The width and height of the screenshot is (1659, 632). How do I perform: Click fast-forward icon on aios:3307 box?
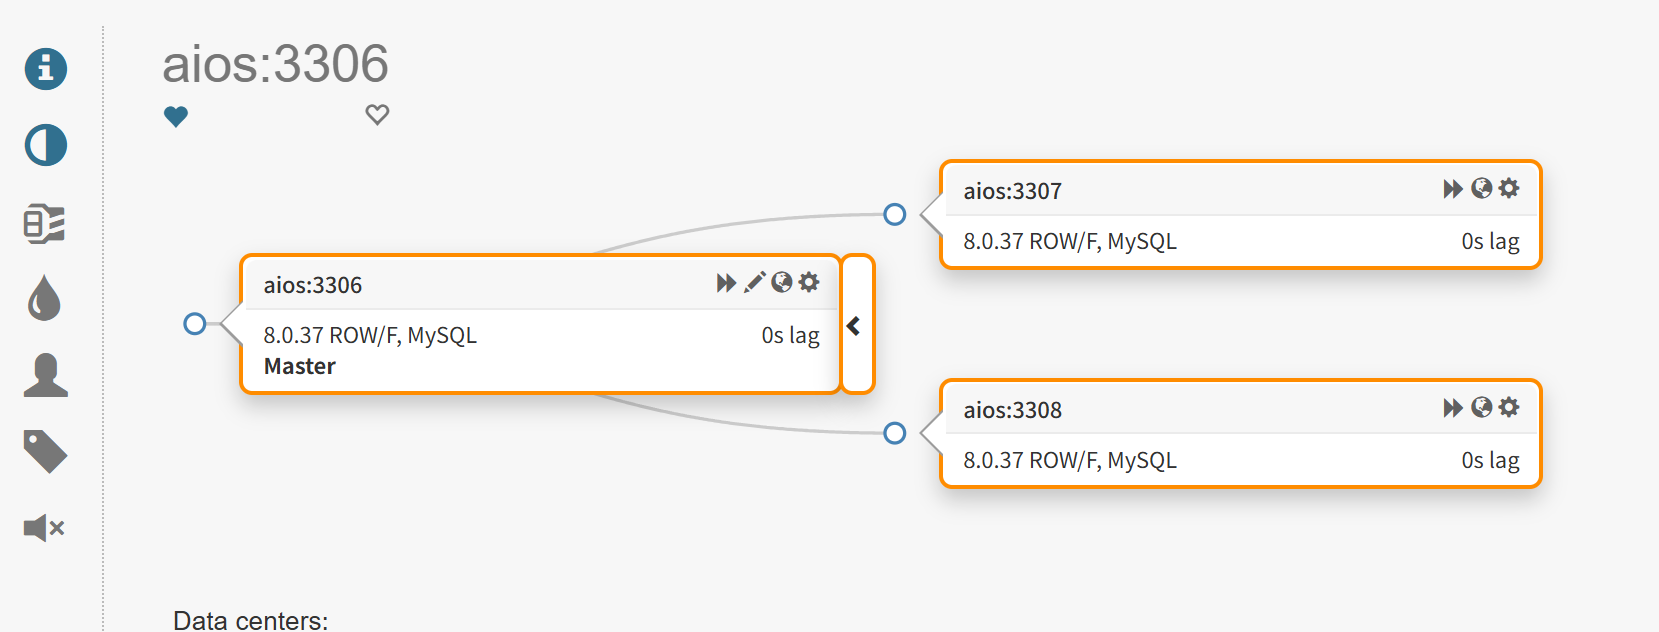pos(1453,189)
